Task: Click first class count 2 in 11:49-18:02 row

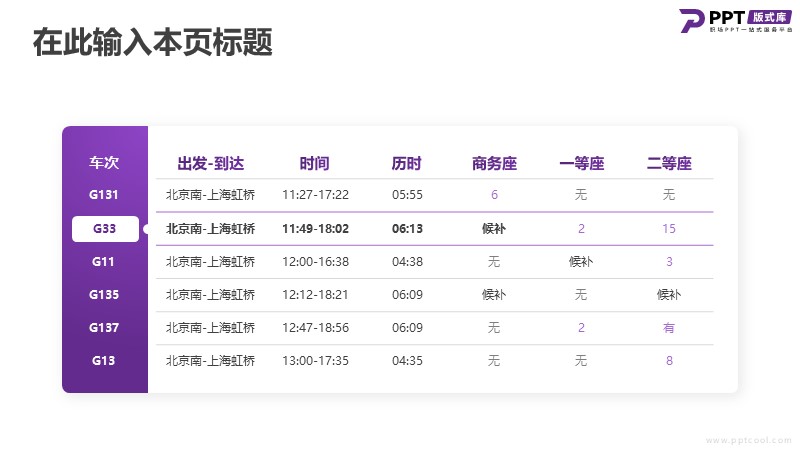Action: [581, 229]
